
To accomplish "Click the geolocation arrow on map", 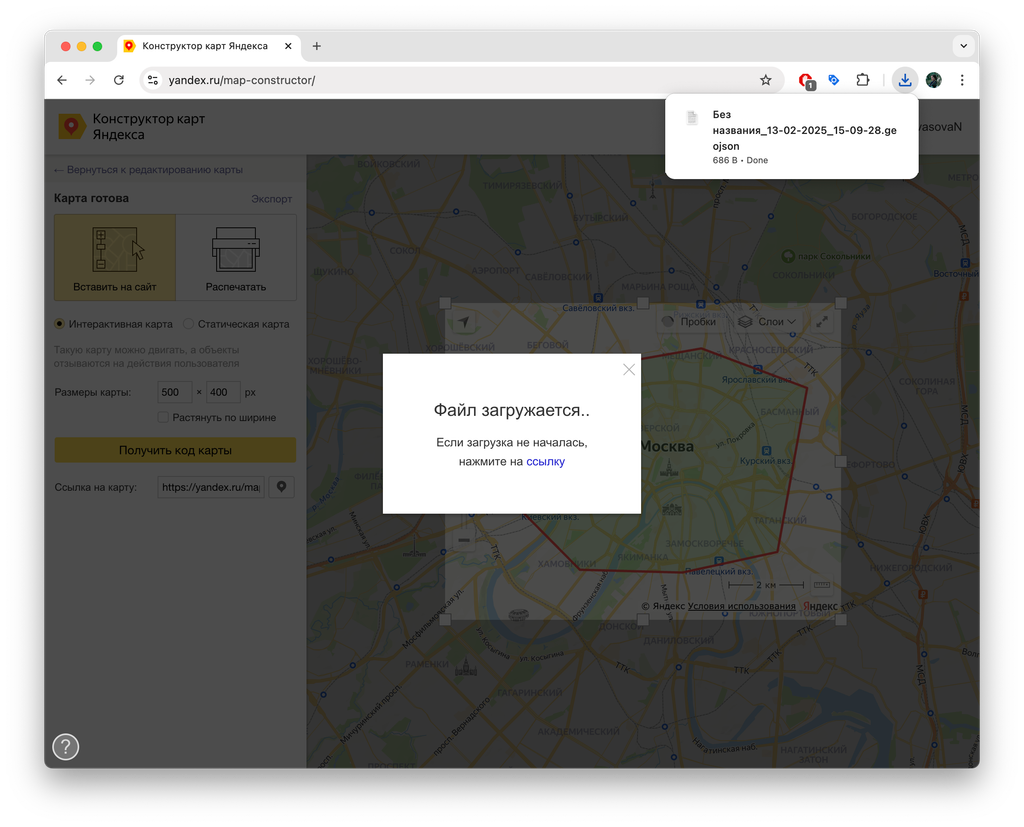I will [463, 321].
